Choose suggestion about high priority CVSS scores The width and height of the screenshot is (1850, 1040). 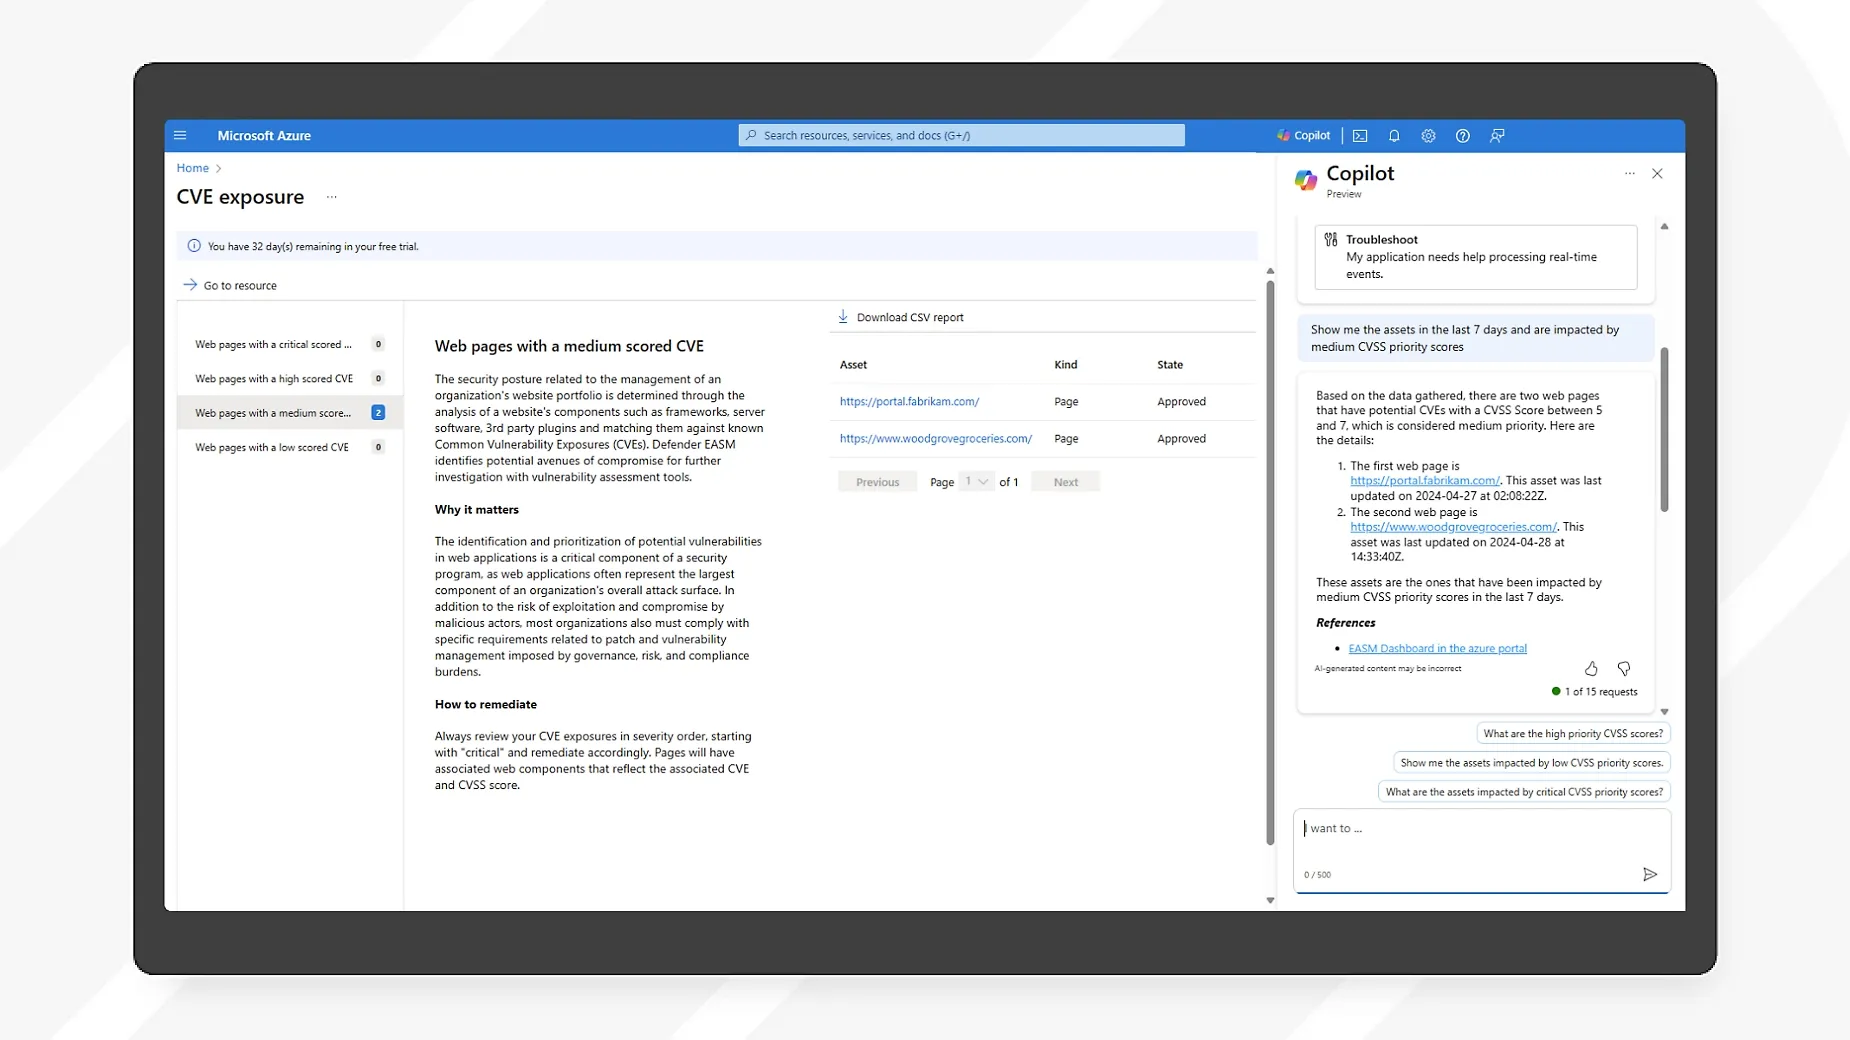click(x=1573, y=733)
